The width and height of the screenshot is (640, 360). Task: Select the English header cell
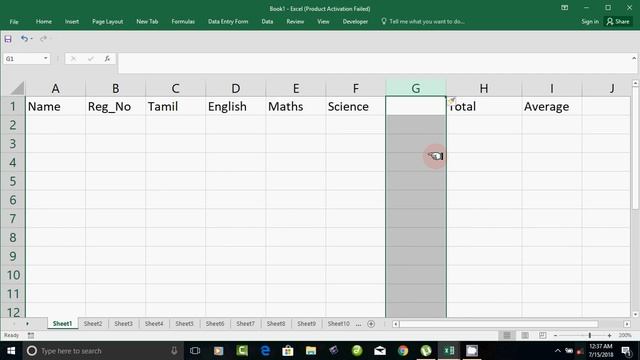coord(236,106)
